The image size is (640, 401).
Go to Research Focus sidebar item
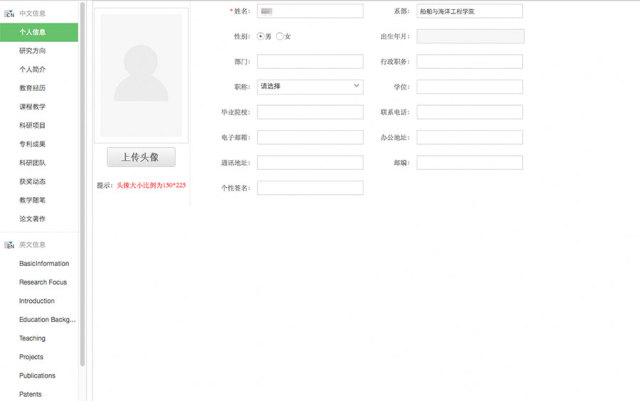click(43, 282)
